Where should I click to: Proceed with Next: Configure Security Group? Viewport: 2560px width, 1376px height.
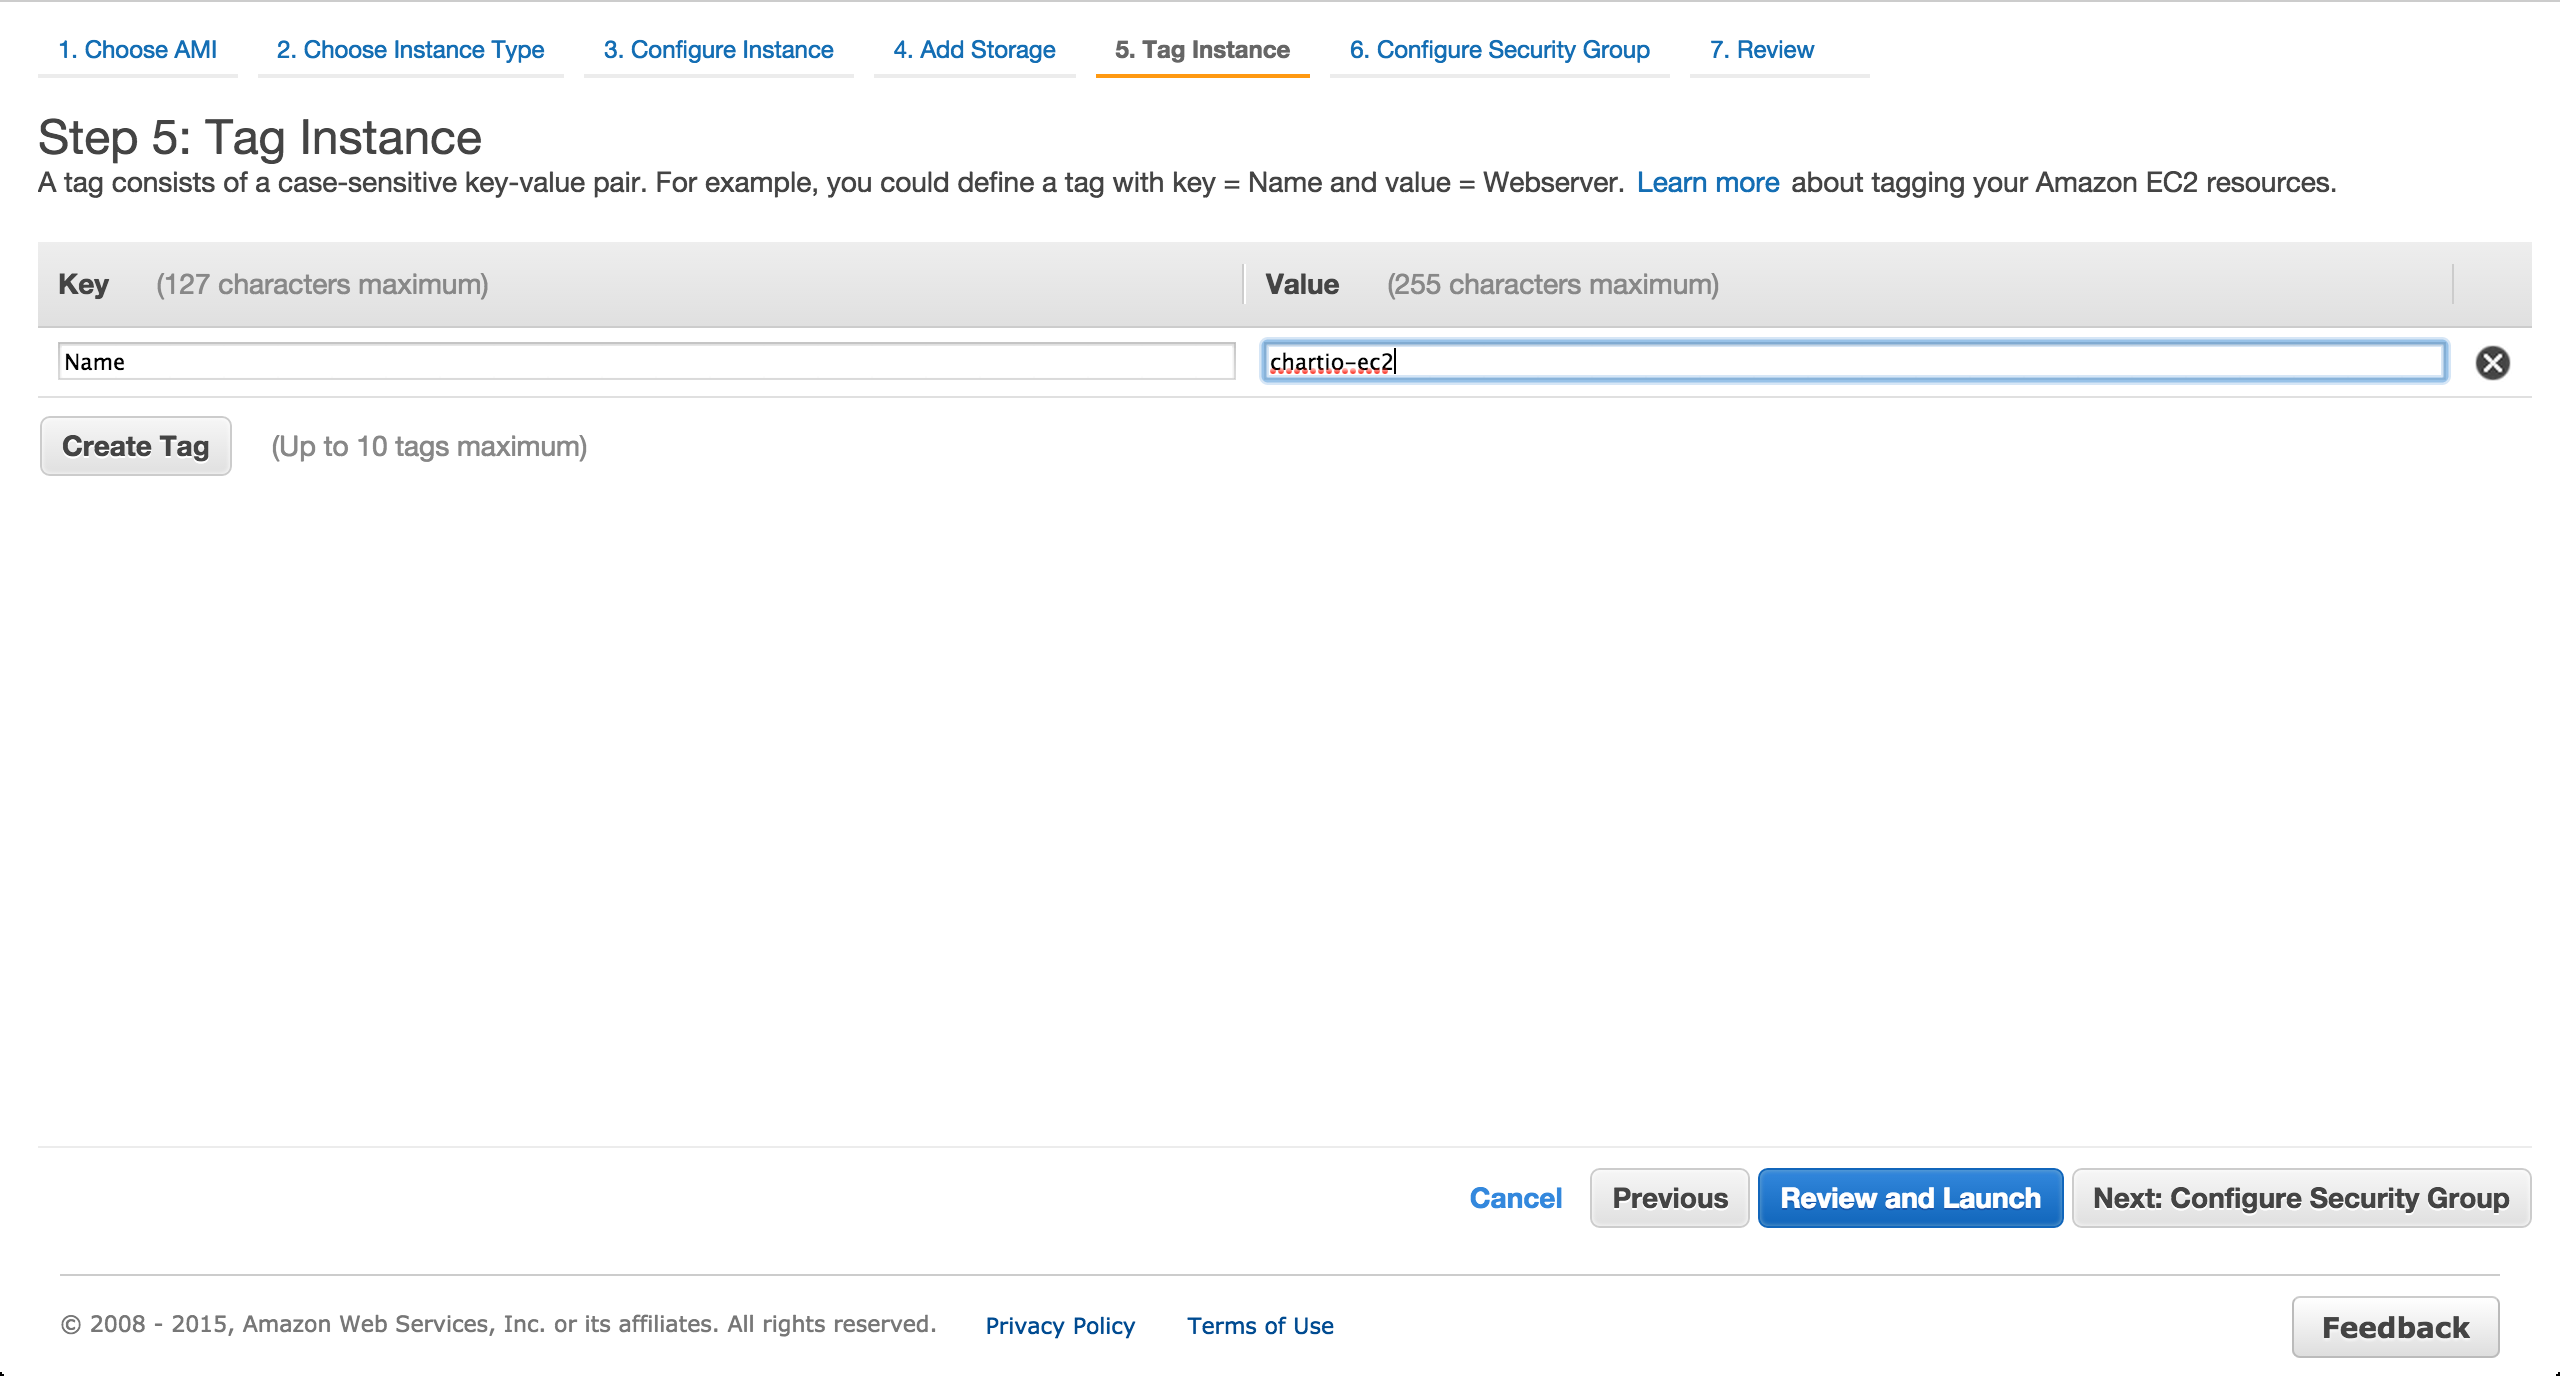(x=2301, y=1198)
